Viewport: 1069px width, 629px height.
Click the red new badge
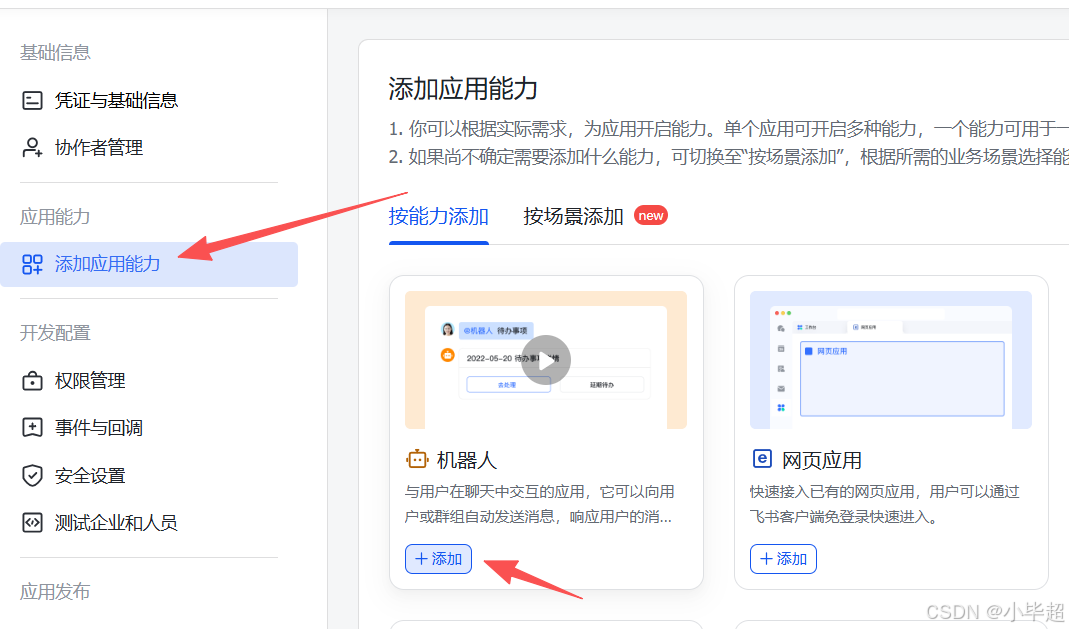point(650,215)
